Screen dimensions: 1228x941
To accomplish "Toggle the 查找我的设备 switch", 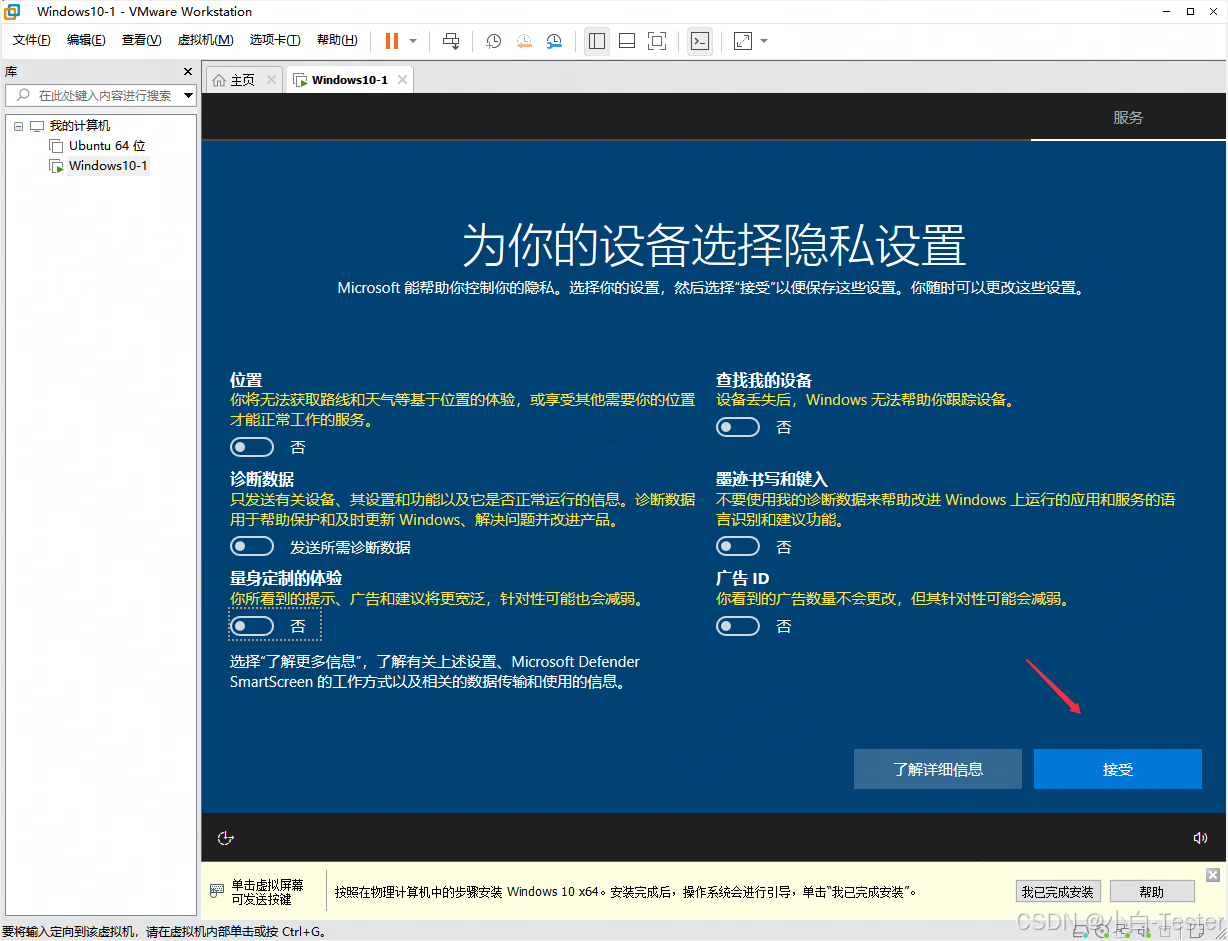I will (738, 427).
